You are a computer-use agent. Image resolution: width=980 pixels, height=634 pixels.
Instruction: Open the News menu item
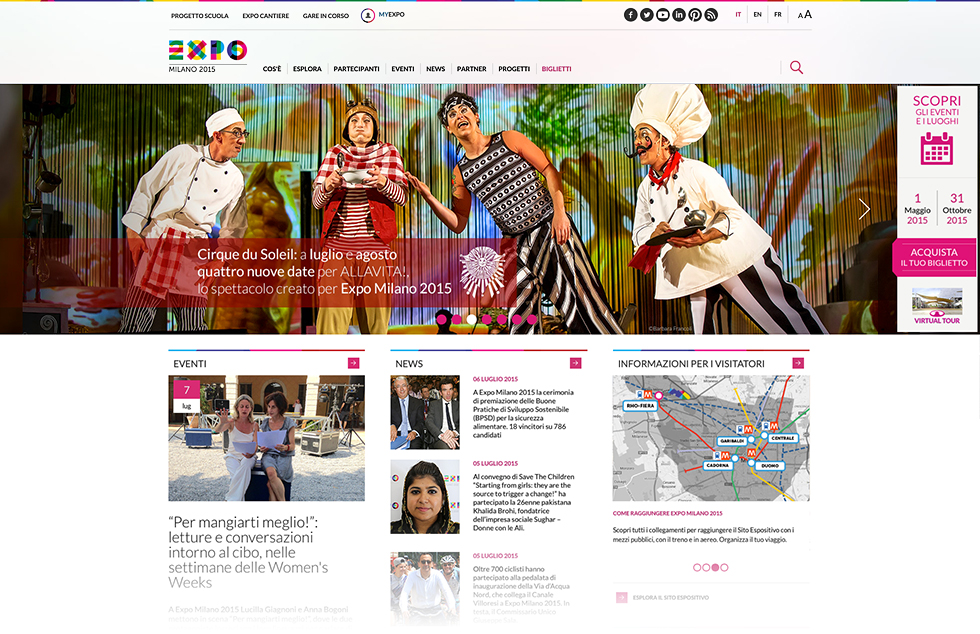click(x=436, y=69)
